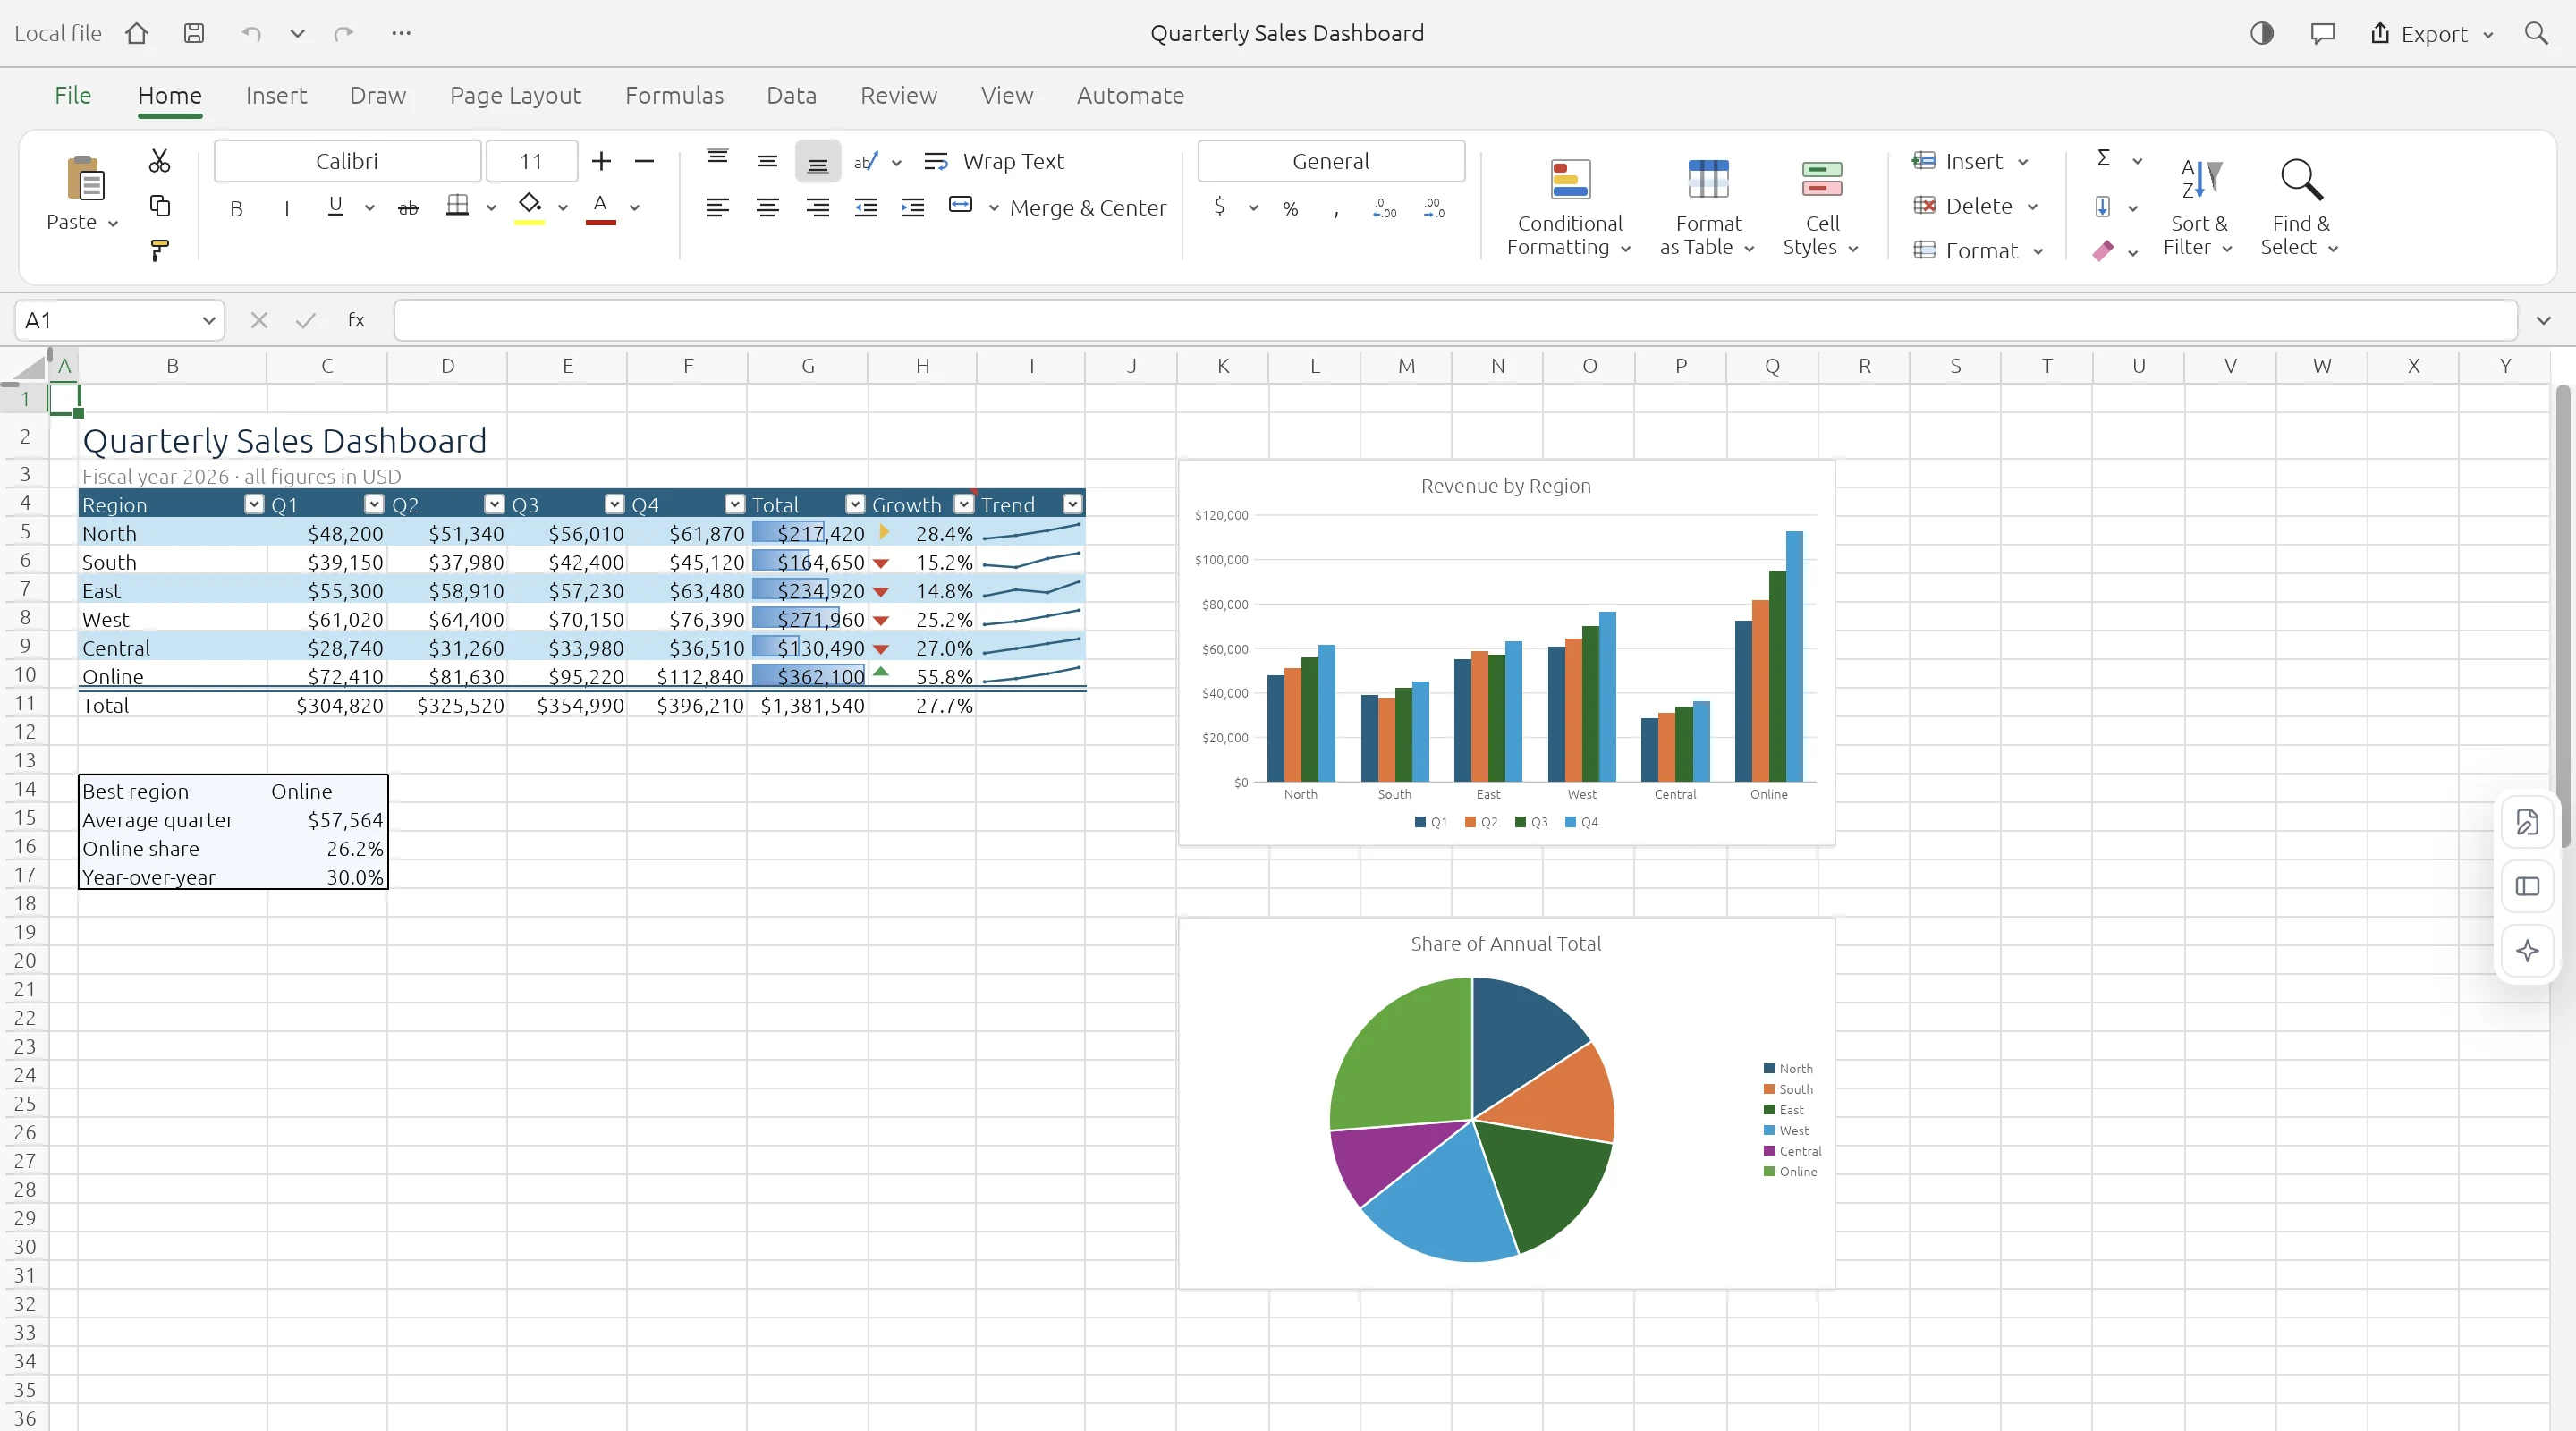Expand the Name Box dropdown
Screen dimensions: 2576x1431
208,320
